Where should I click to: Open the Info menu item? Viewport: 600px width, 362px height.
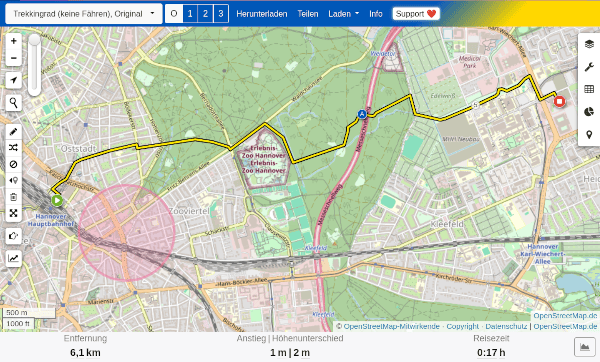point(376,14)
